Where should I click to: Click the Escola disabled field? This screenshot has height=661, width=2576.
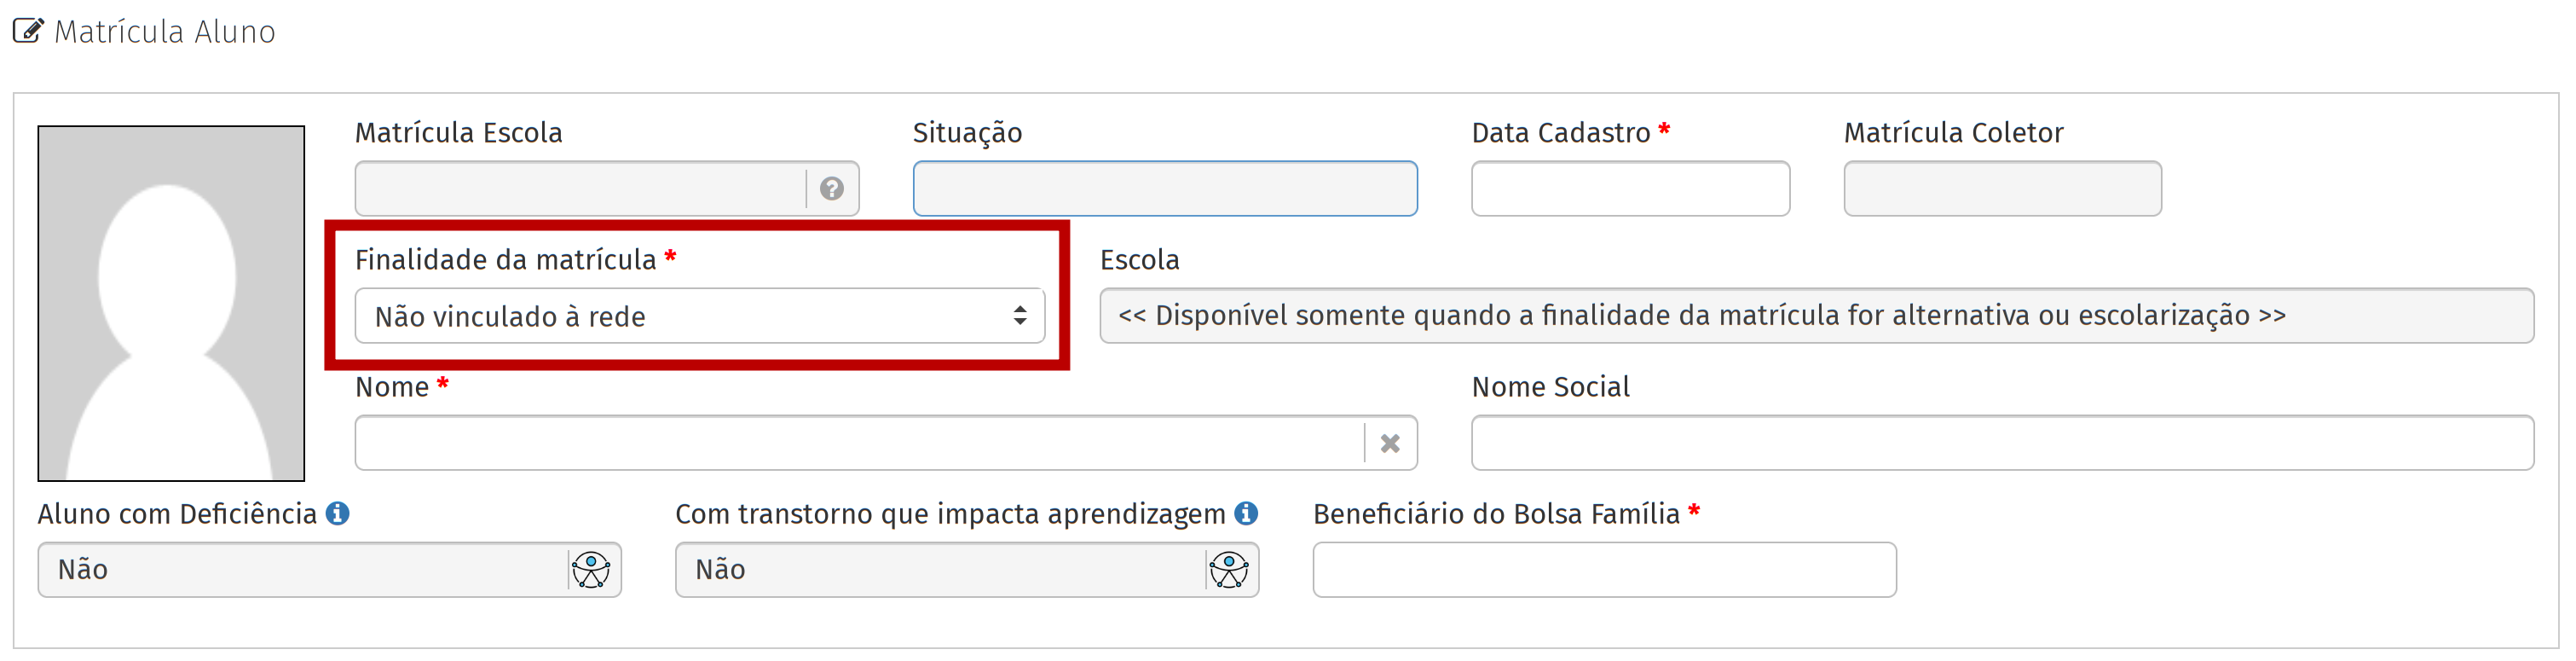coord(1815,316)
